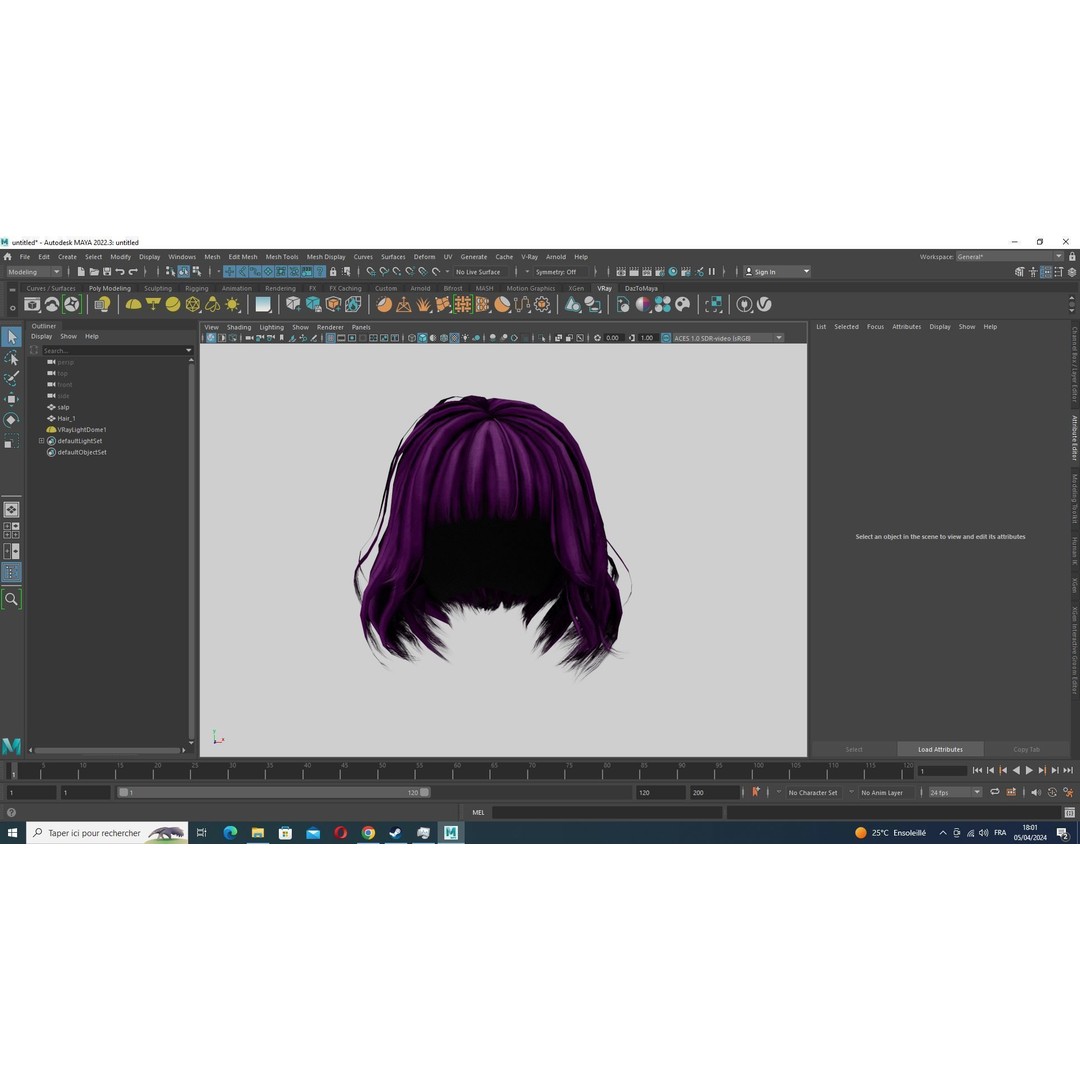Open the No Character Set dropdown

(813, 793)
